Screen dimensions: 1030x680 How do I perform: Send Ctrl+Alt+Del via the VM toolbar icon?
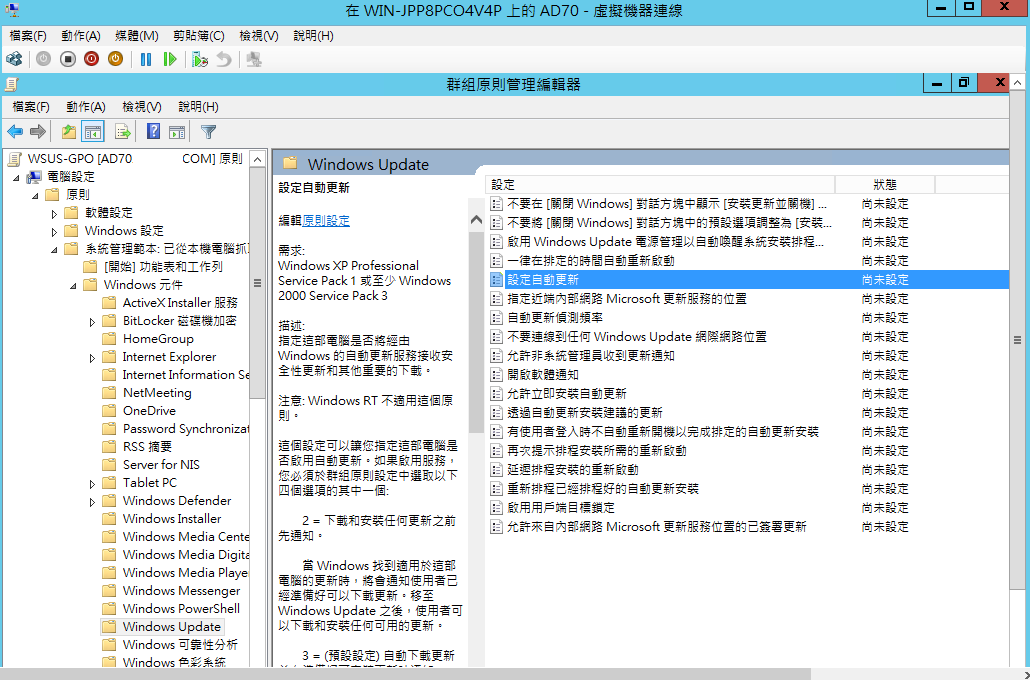14,59
